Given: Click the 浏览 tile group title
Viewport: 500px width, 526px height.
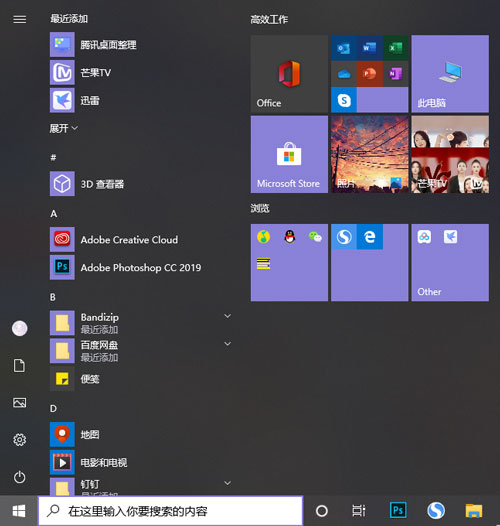Looking at the screenshot, I should pos(260,208).
